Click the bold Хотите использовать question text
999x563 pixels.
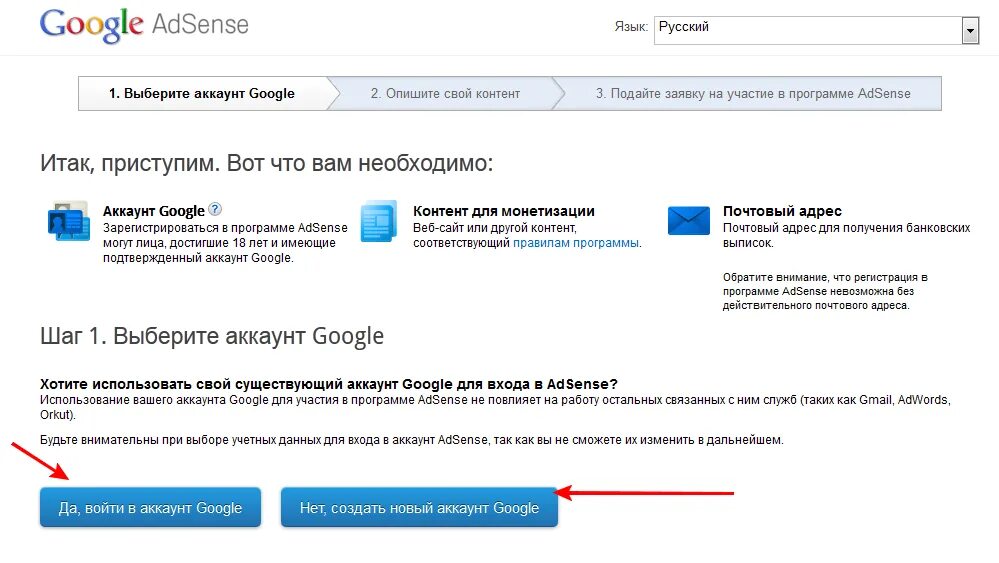(x=329, y=384)
